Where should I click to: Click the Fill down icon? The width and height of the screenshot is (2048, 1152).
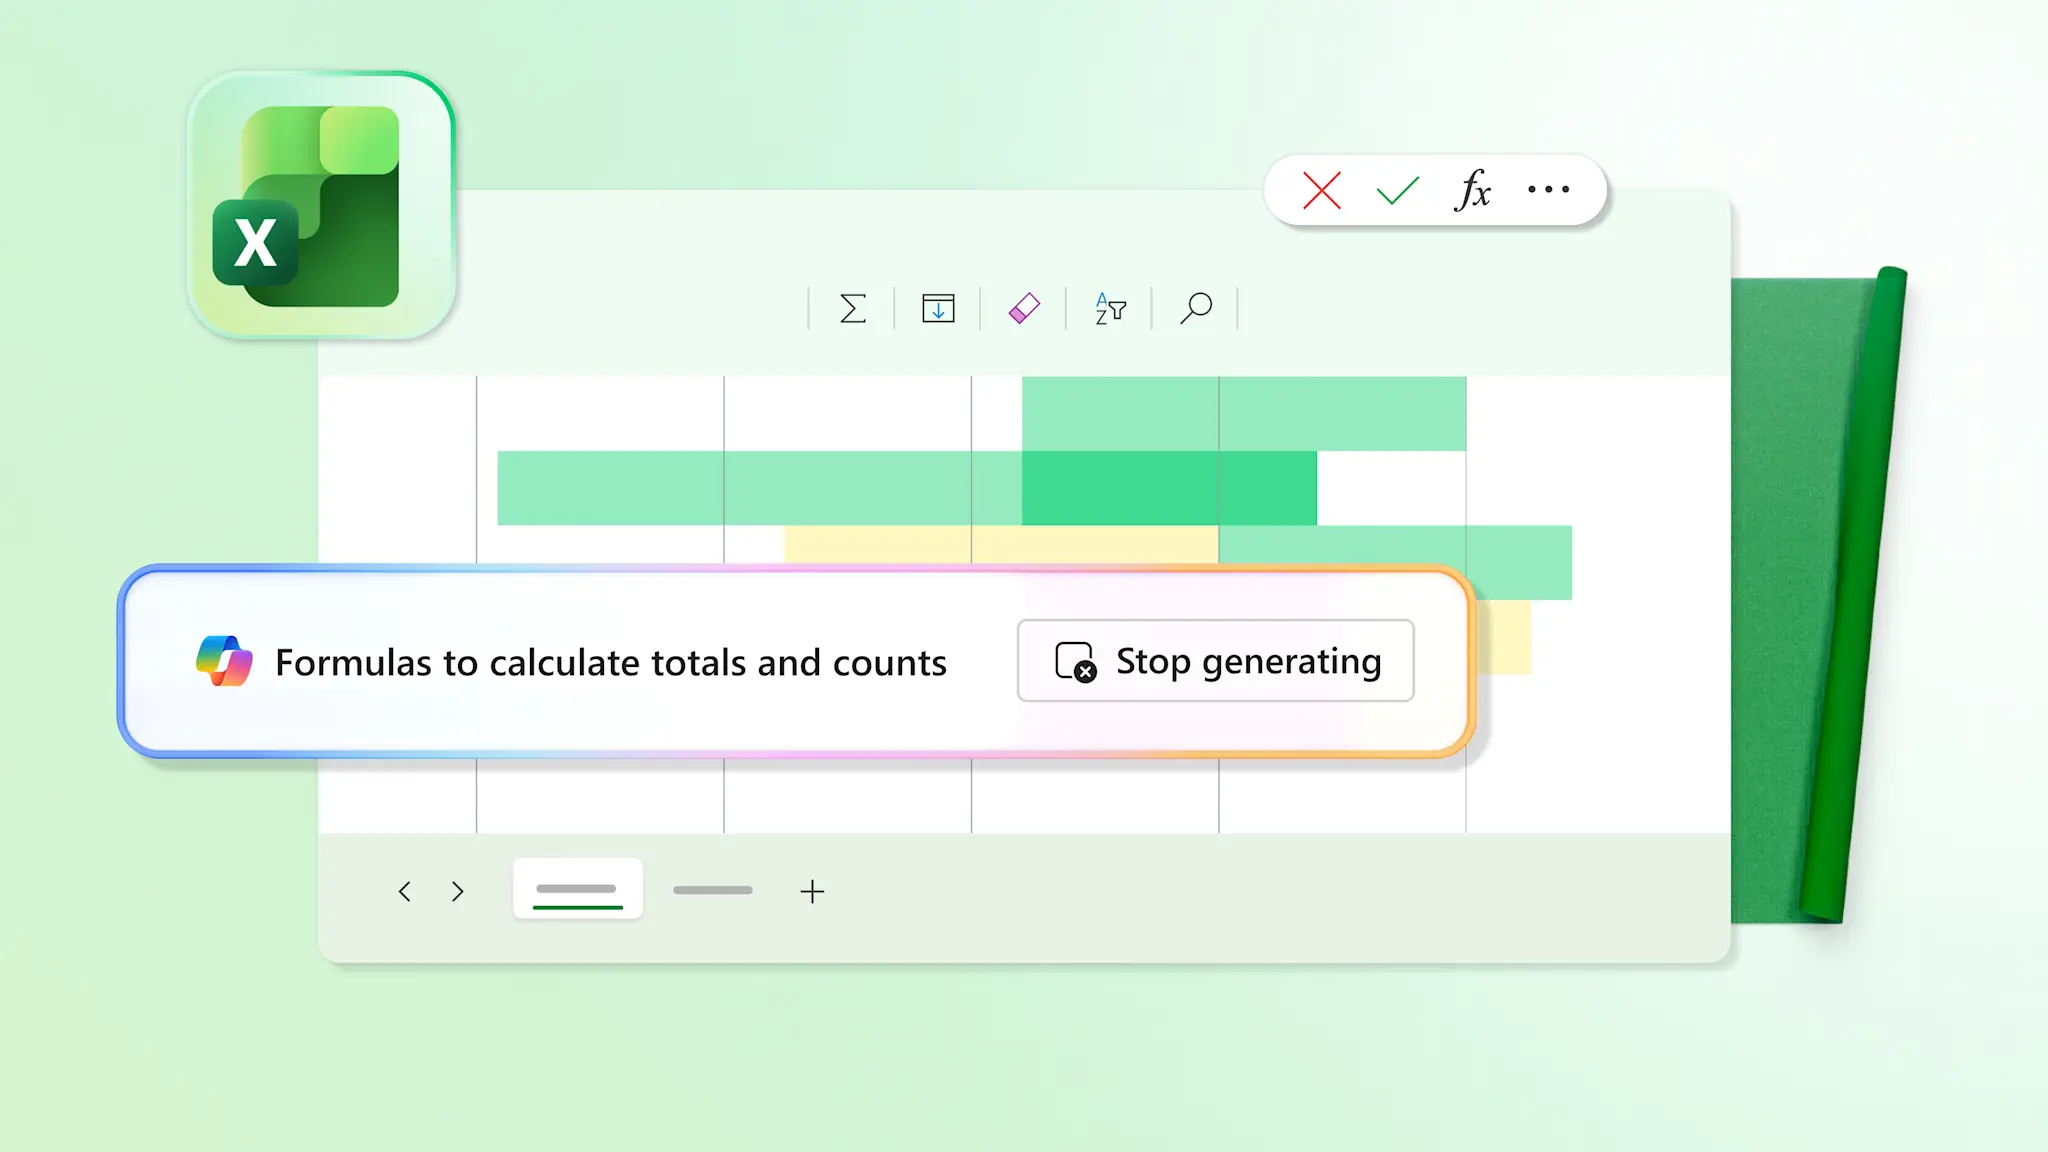pos(938,308)
